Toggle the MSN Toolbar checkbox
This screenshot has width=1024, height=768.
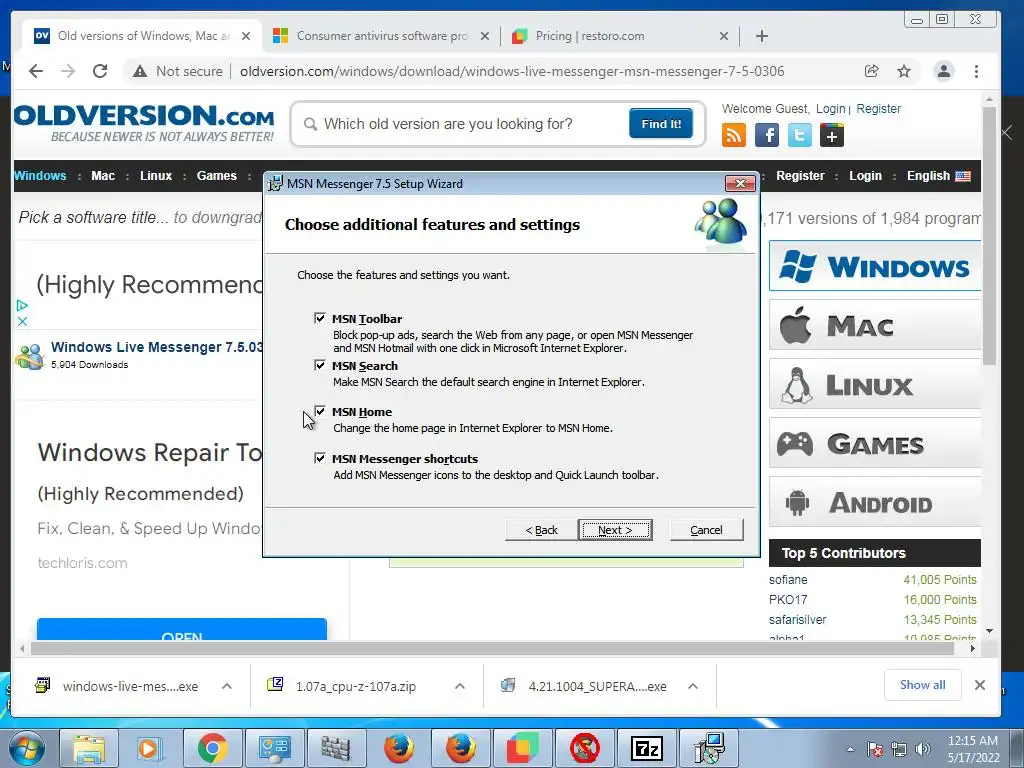point(319,318)
